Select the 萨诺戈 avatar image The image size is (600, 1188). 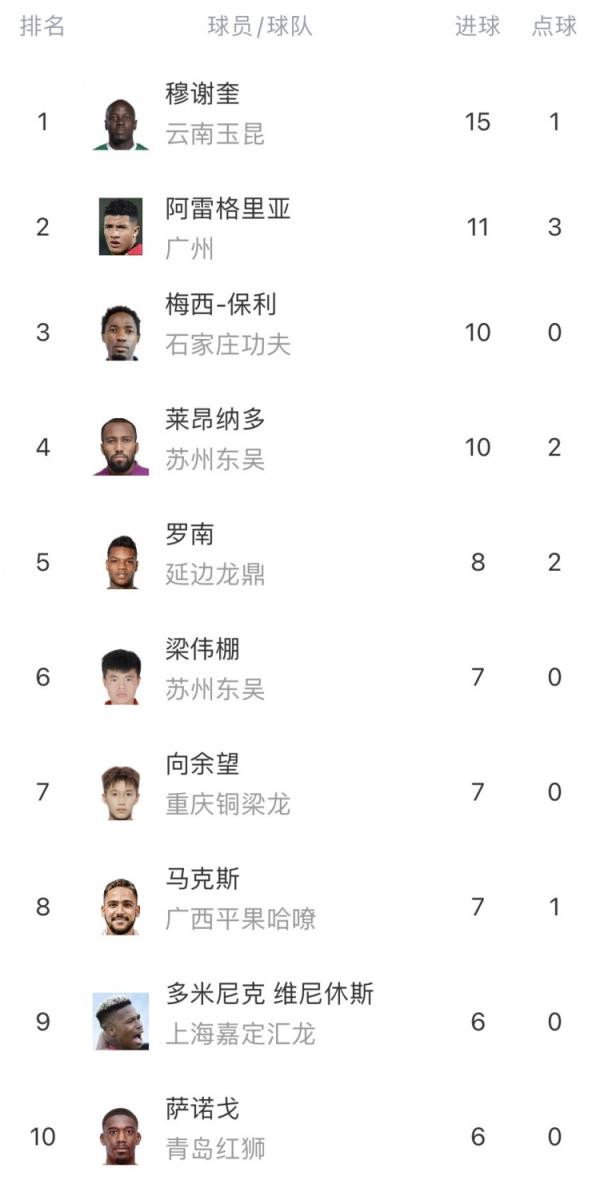[x=121, y=1137]
